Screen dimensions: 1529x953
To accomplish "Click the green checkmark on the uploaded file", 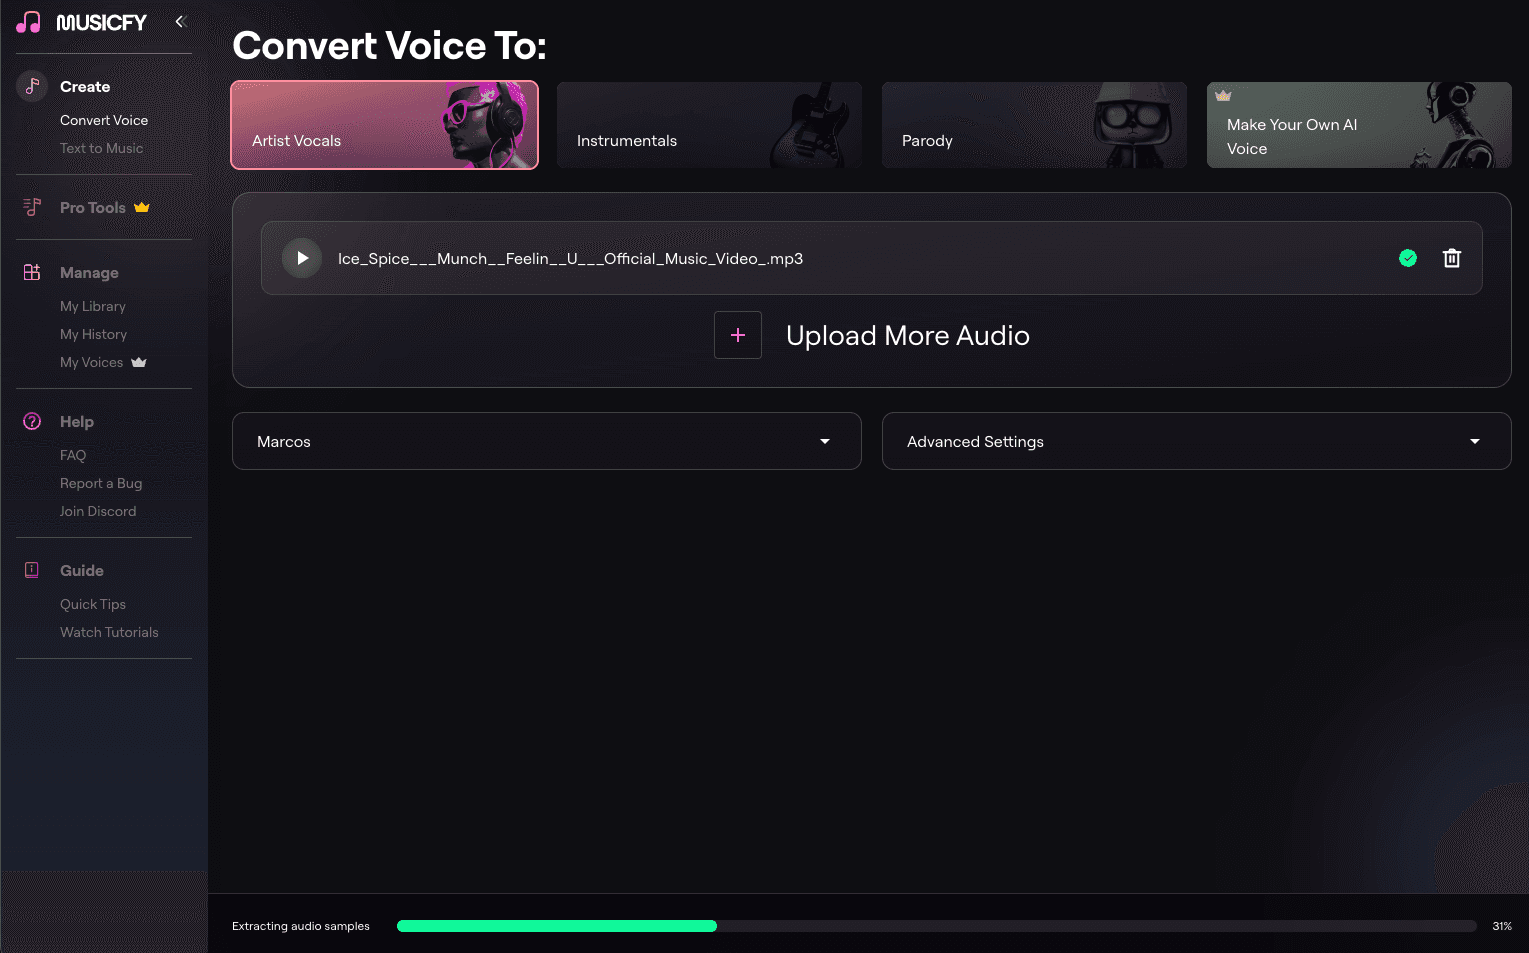I will pyautogui.click(x=1407, y=258).
